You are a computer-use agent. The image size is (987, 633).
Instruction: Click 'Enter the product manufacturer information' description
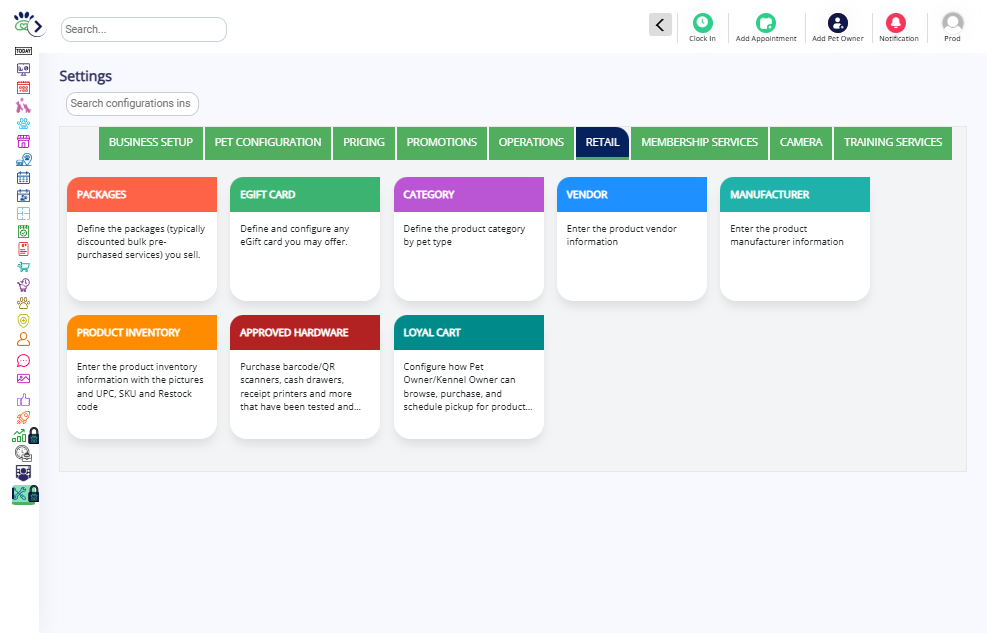tap(787, 235)
